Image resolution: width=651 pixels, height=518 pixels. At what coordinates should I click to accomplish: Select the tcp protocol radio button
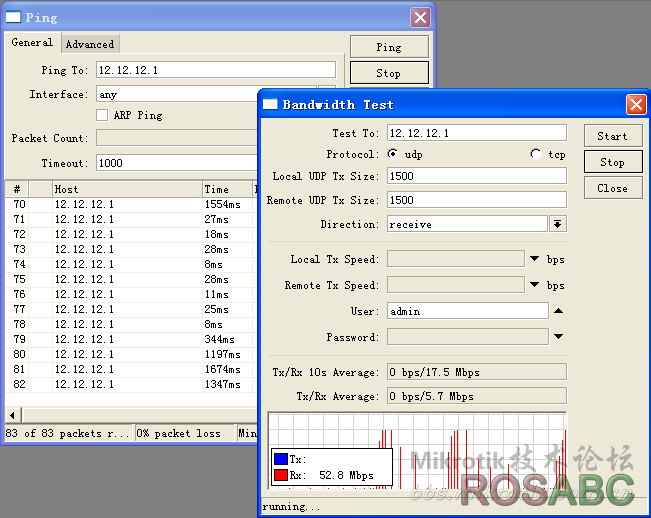pos(536,154)
